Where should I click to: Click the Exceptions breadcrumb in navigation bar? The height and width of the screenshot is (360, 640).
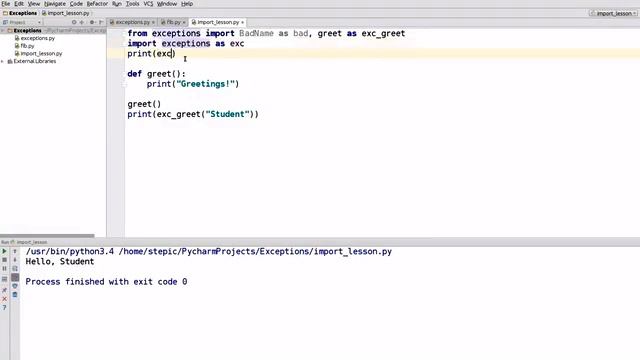20,13
